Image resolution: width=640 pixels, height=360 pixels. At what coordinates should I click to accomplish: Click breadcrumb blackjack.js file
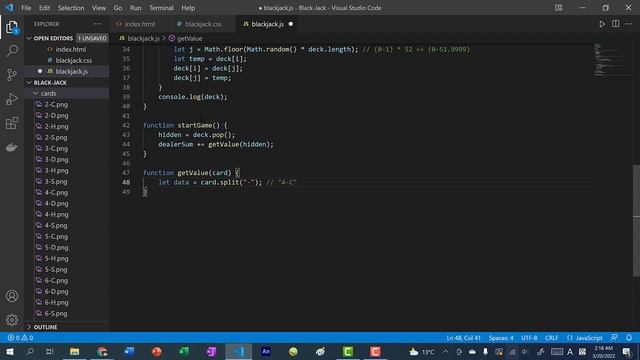[x=140, y=38]
